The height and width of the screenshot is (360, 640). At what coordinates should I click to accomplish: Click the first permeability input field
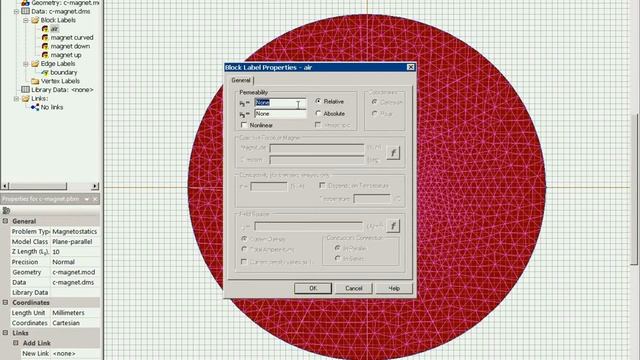click(x=280, y=102)
